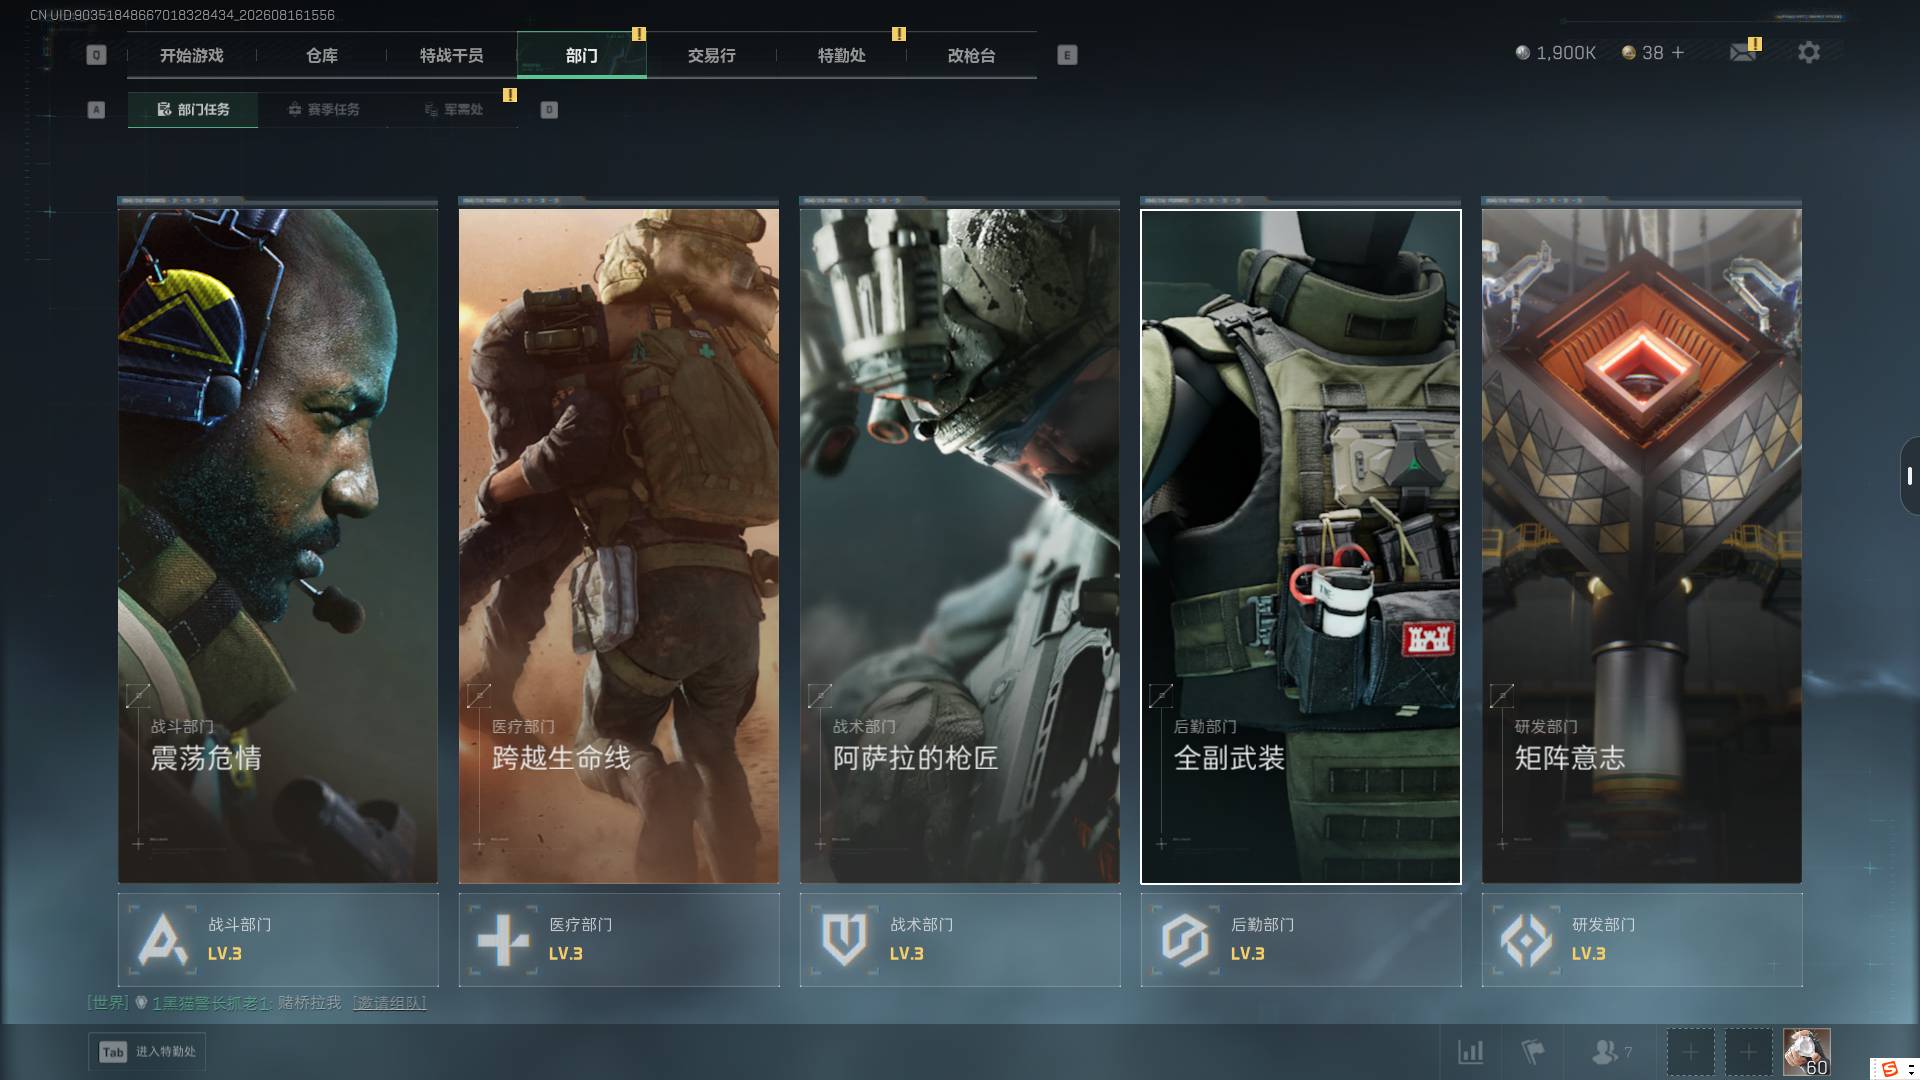Select the 部门任务 sub-tab
Viewport: 1920px width, 1080px height.
[193, 110]
